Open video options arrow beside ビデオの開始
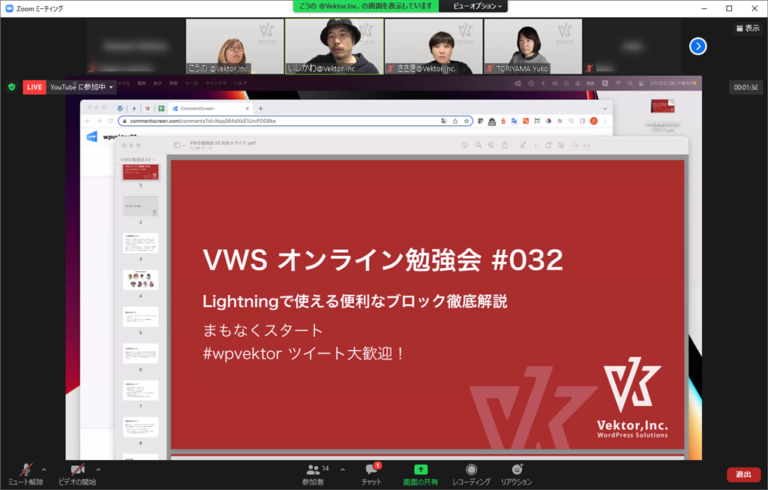The height and width of the screenshot is (490, 768). point(98,469)
